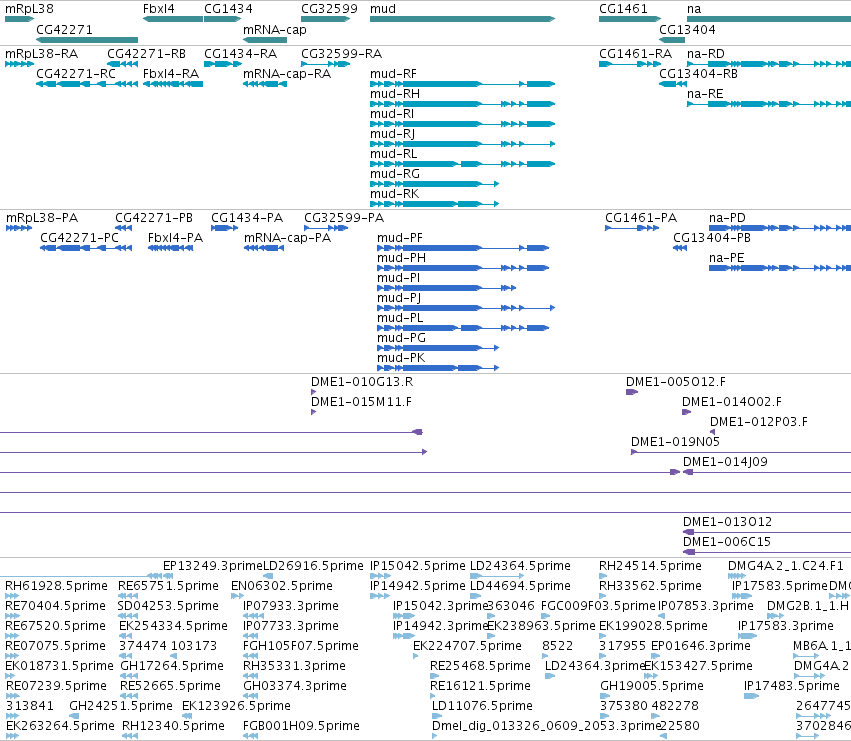Click transcript CG42271-RB

coord(122,64)
